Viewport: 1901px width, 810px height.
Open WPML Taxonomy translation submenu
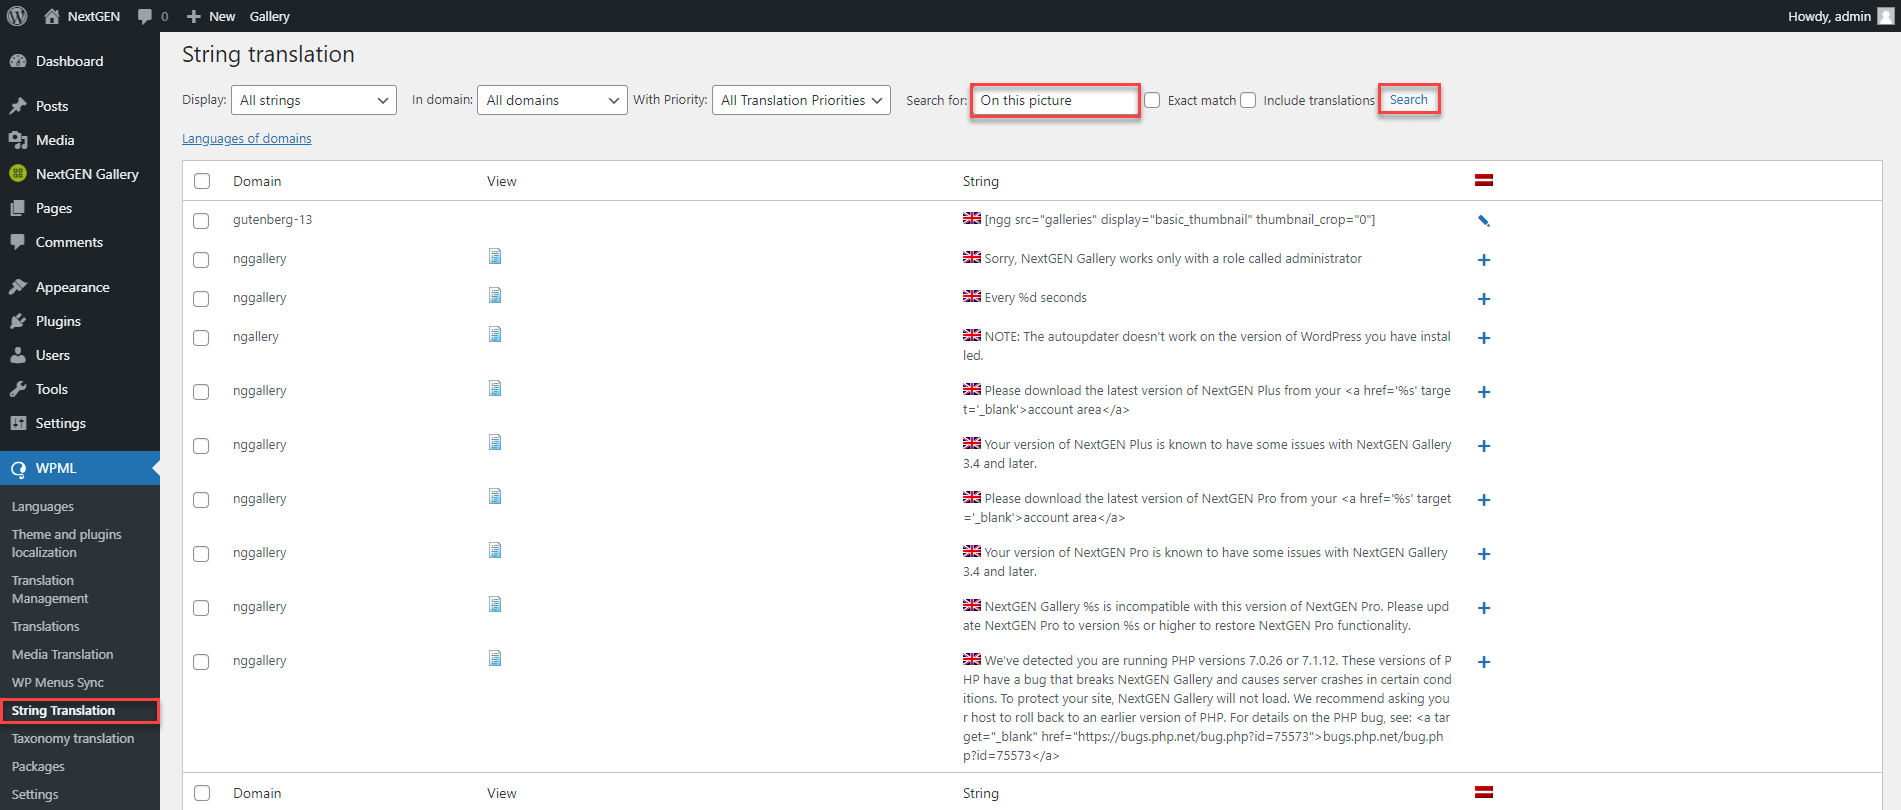pyautogui.click(x=73, y=738)
